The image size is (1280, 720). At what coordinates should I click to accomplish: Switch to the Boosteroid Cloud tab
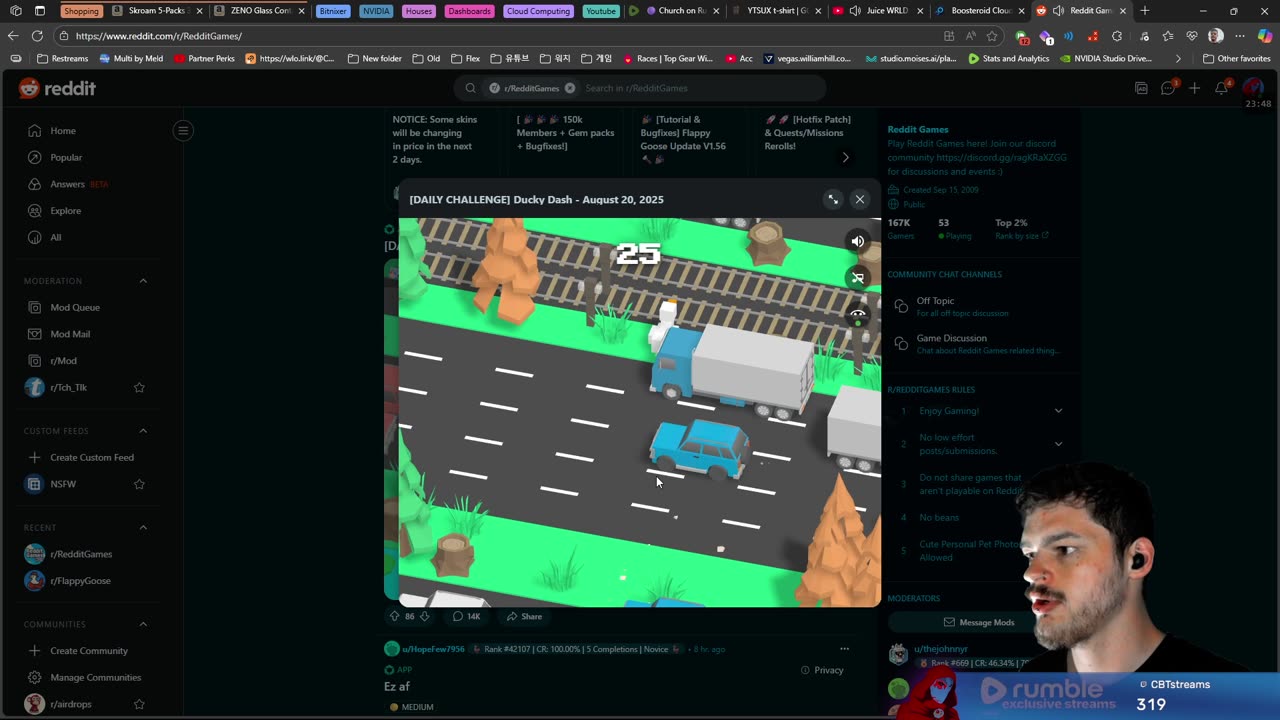pos(980,11)
